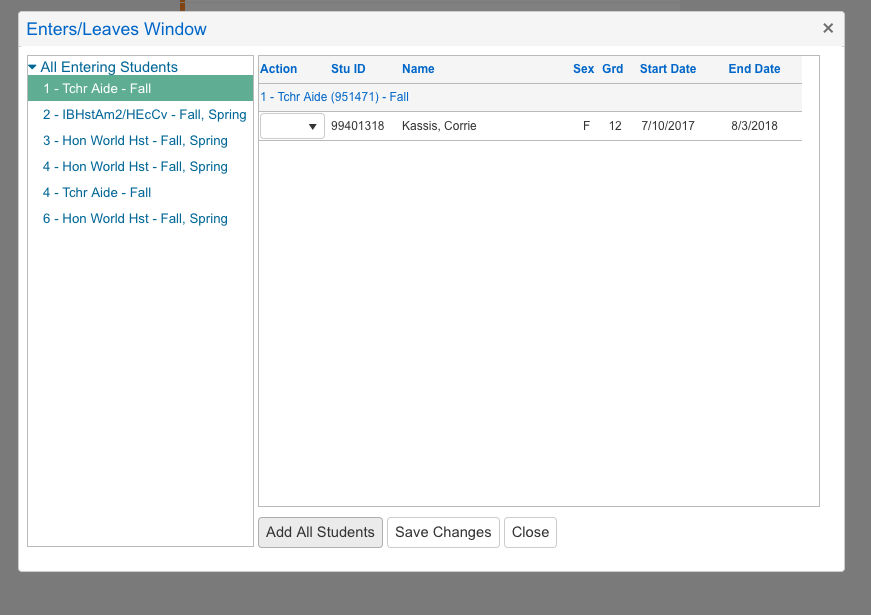871x615 pixels.
Task: Click grade value 12
Action: [615, 126]
